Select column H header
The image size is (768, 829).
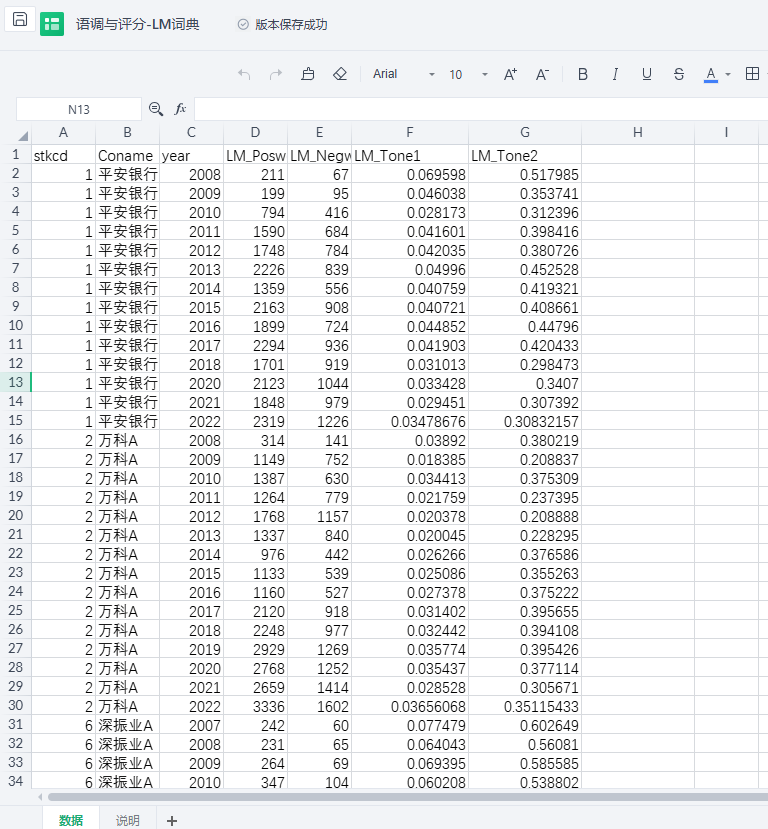coord(638,133)
